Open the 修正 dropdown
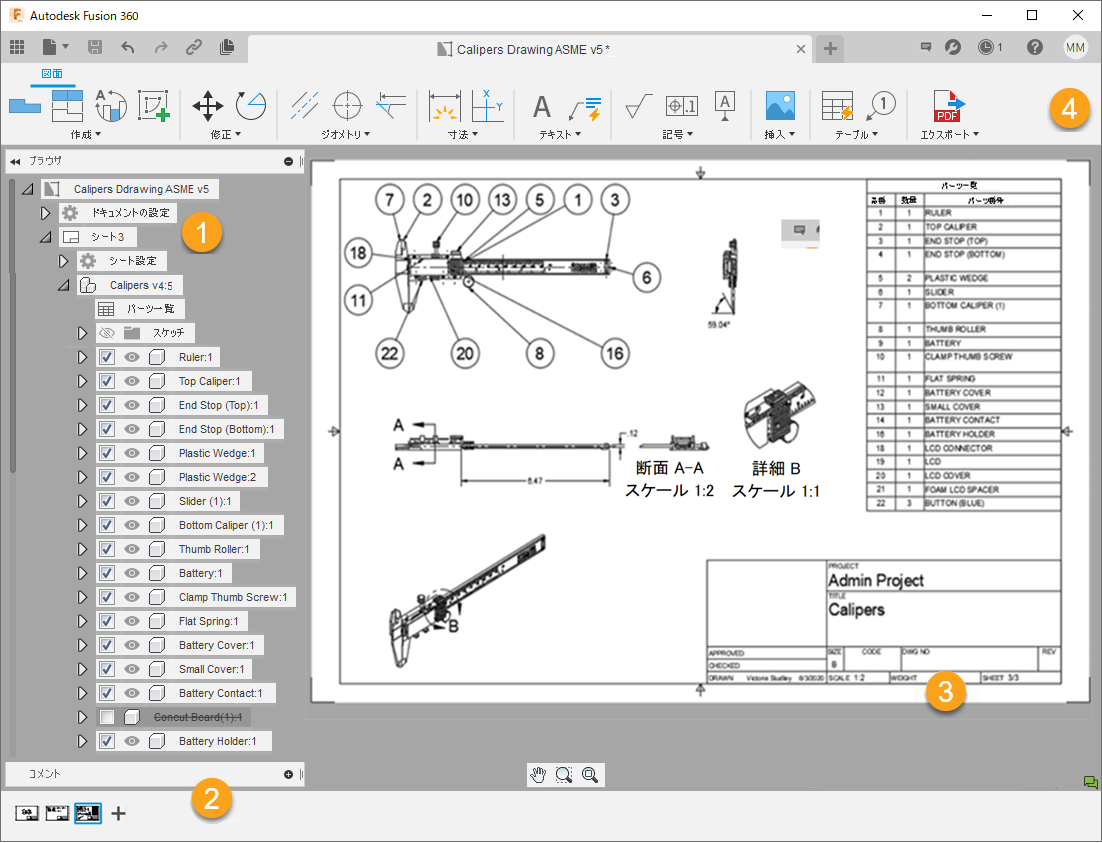The image size is (1102, 843). pyautogui.click(x=226, y=134)
